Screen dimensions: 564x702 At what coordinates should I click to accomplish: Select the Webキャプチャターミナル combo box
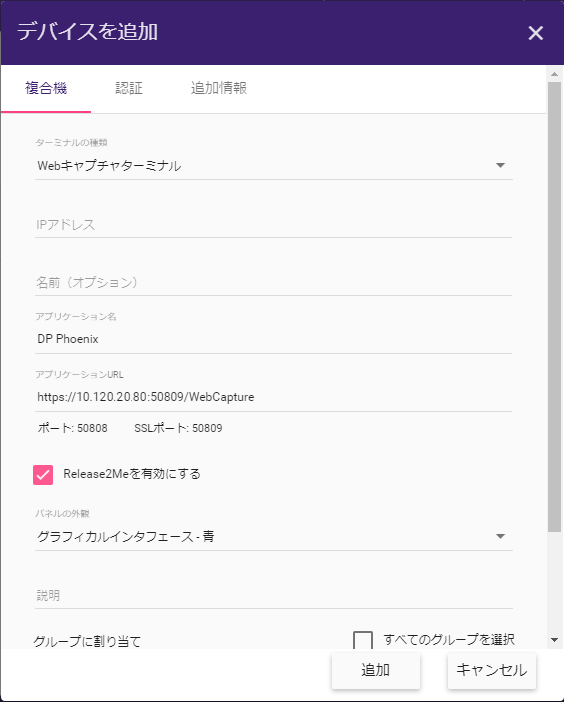coord(273,166)
